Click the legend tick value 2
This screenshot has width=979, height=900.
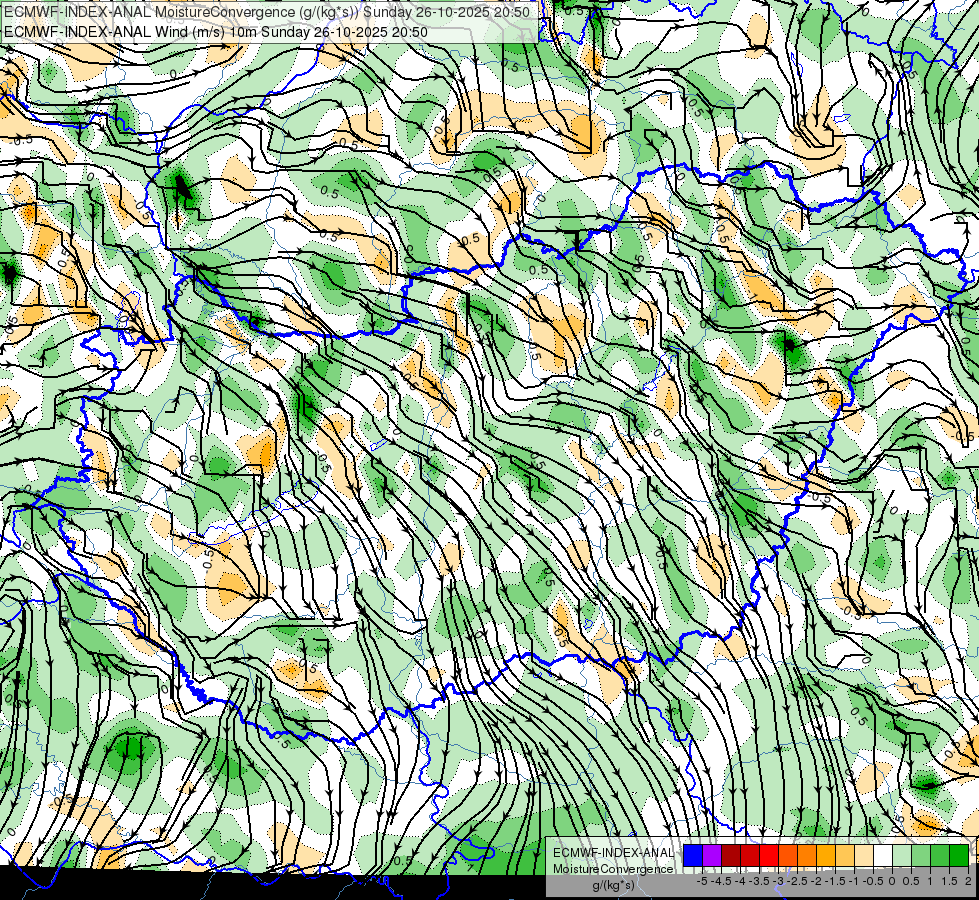(x=968, y=881)
